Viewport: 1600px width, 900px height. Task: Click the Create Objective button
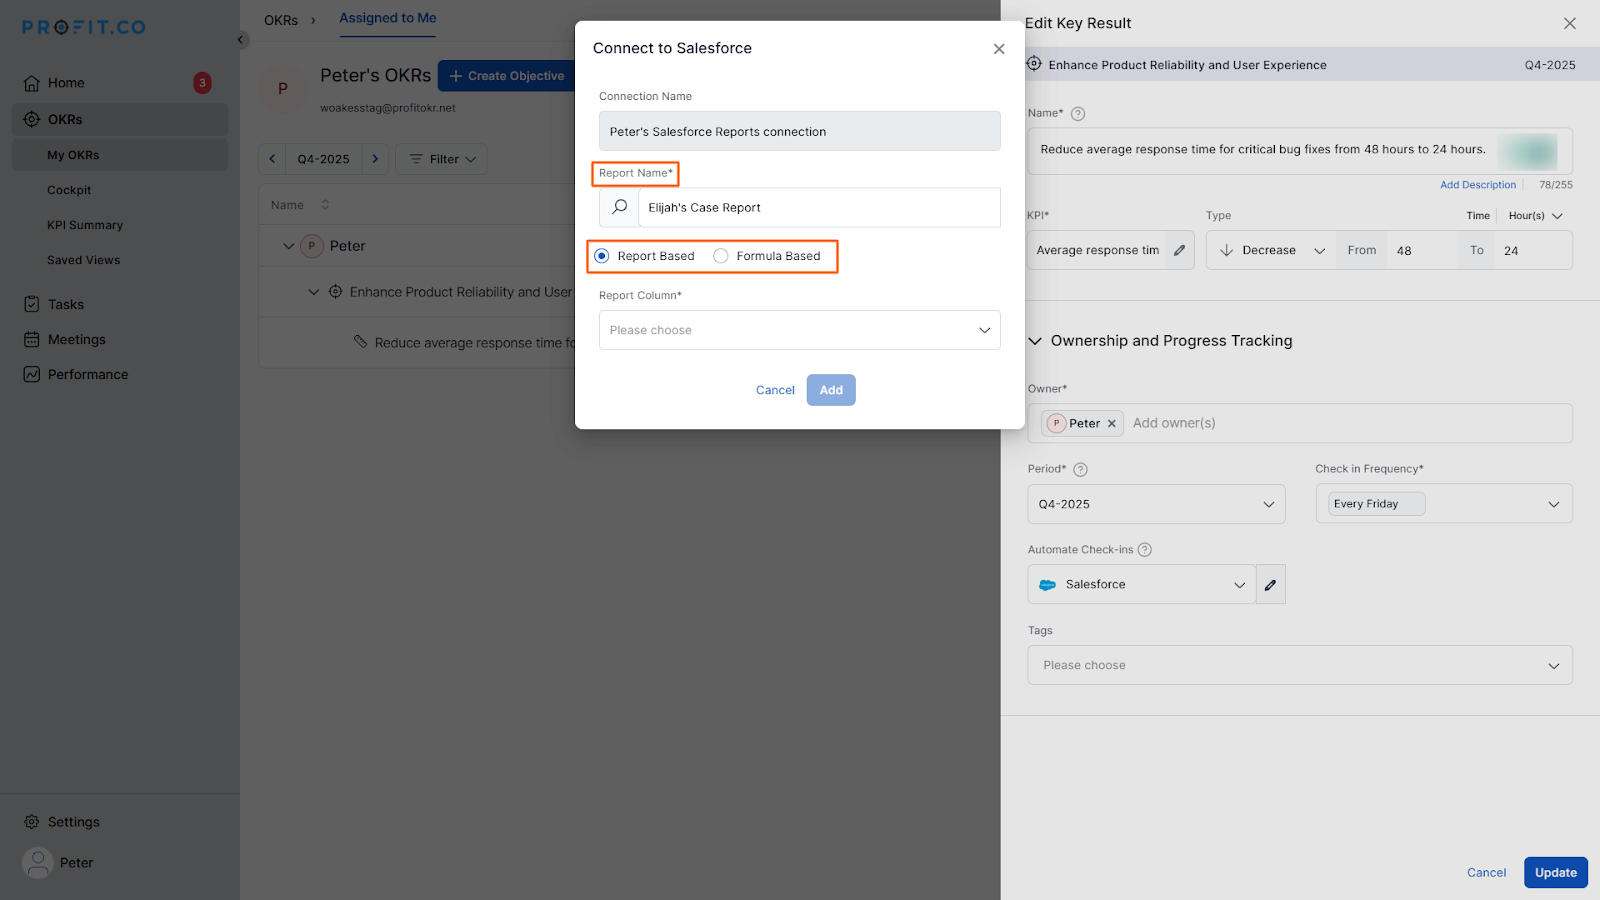coord(507,76)
